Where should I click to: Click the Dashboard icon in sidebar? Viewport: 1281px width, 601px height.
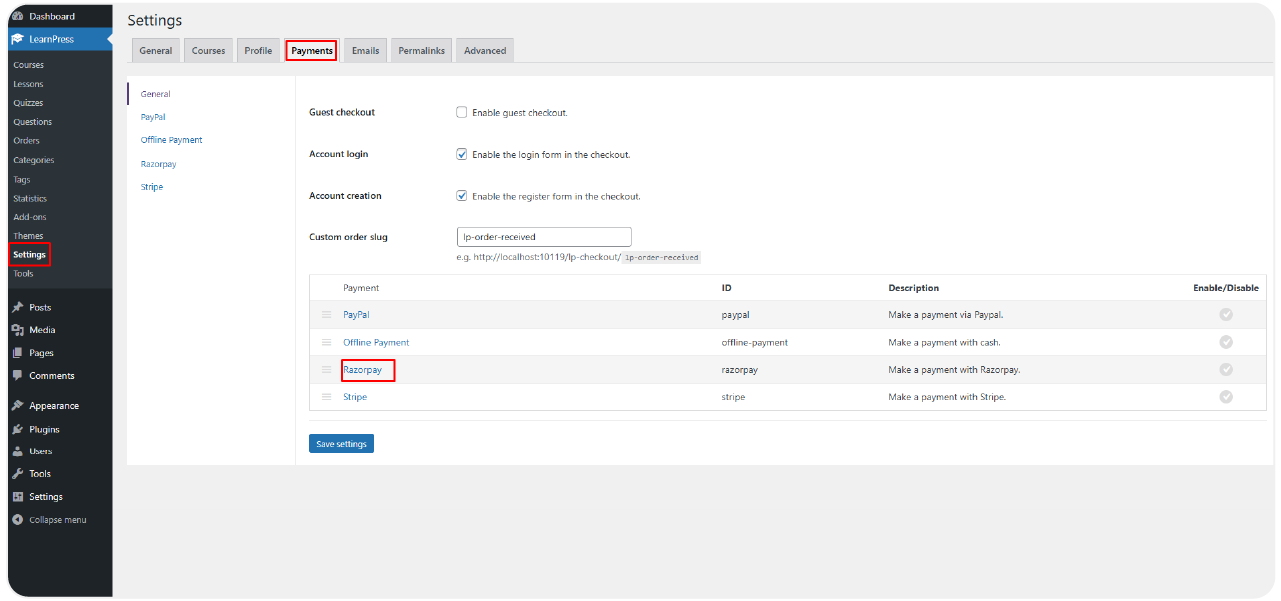click(x=18, y=16)
